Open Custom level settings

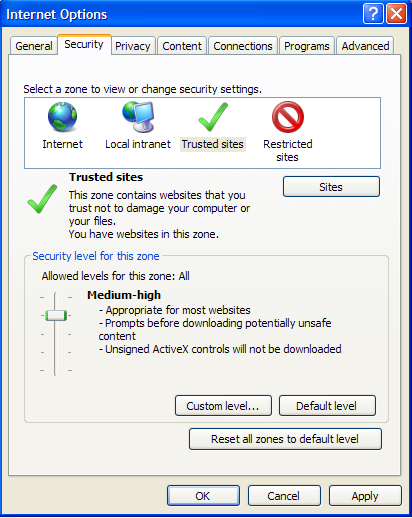pyautogui.click(x=223, y=406)
